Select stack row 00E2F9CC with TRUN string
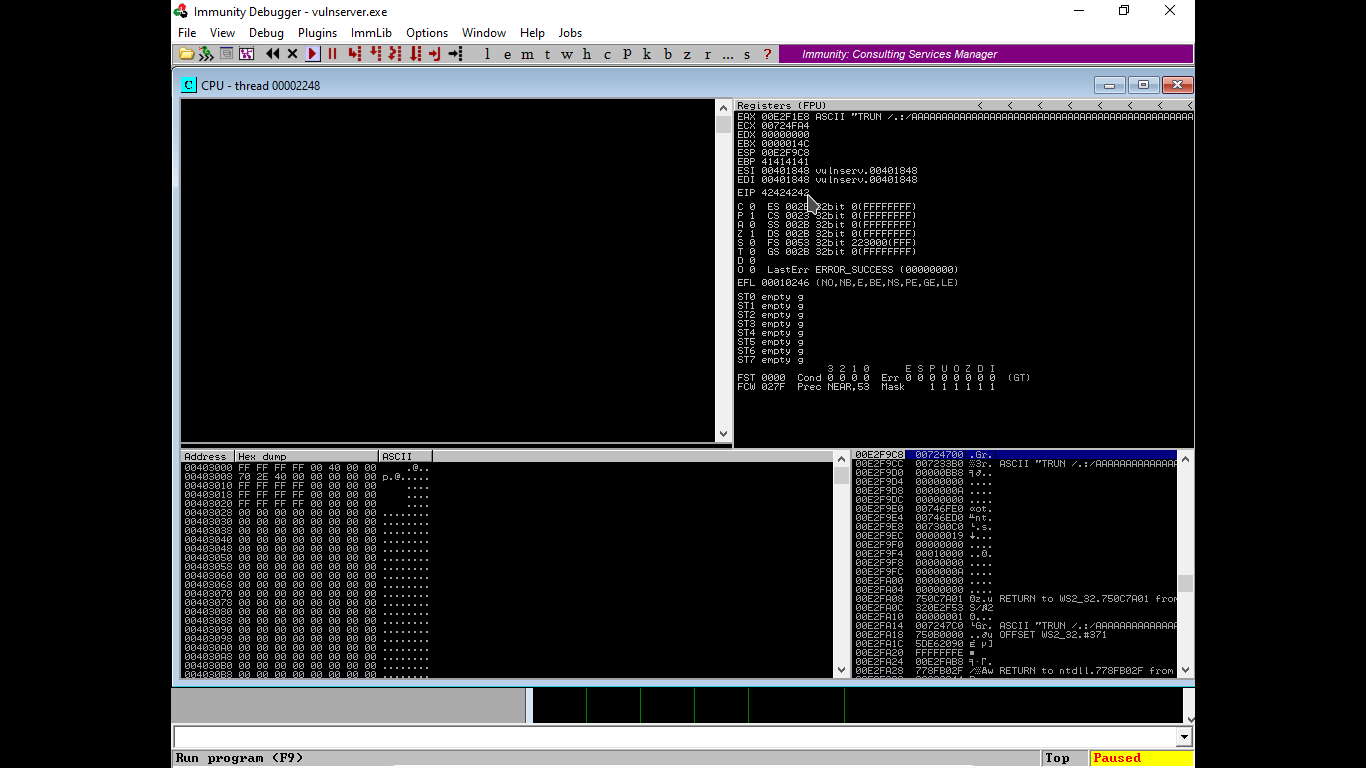The height and width of the screenshot is (768, 1366). pos(1015,464)
